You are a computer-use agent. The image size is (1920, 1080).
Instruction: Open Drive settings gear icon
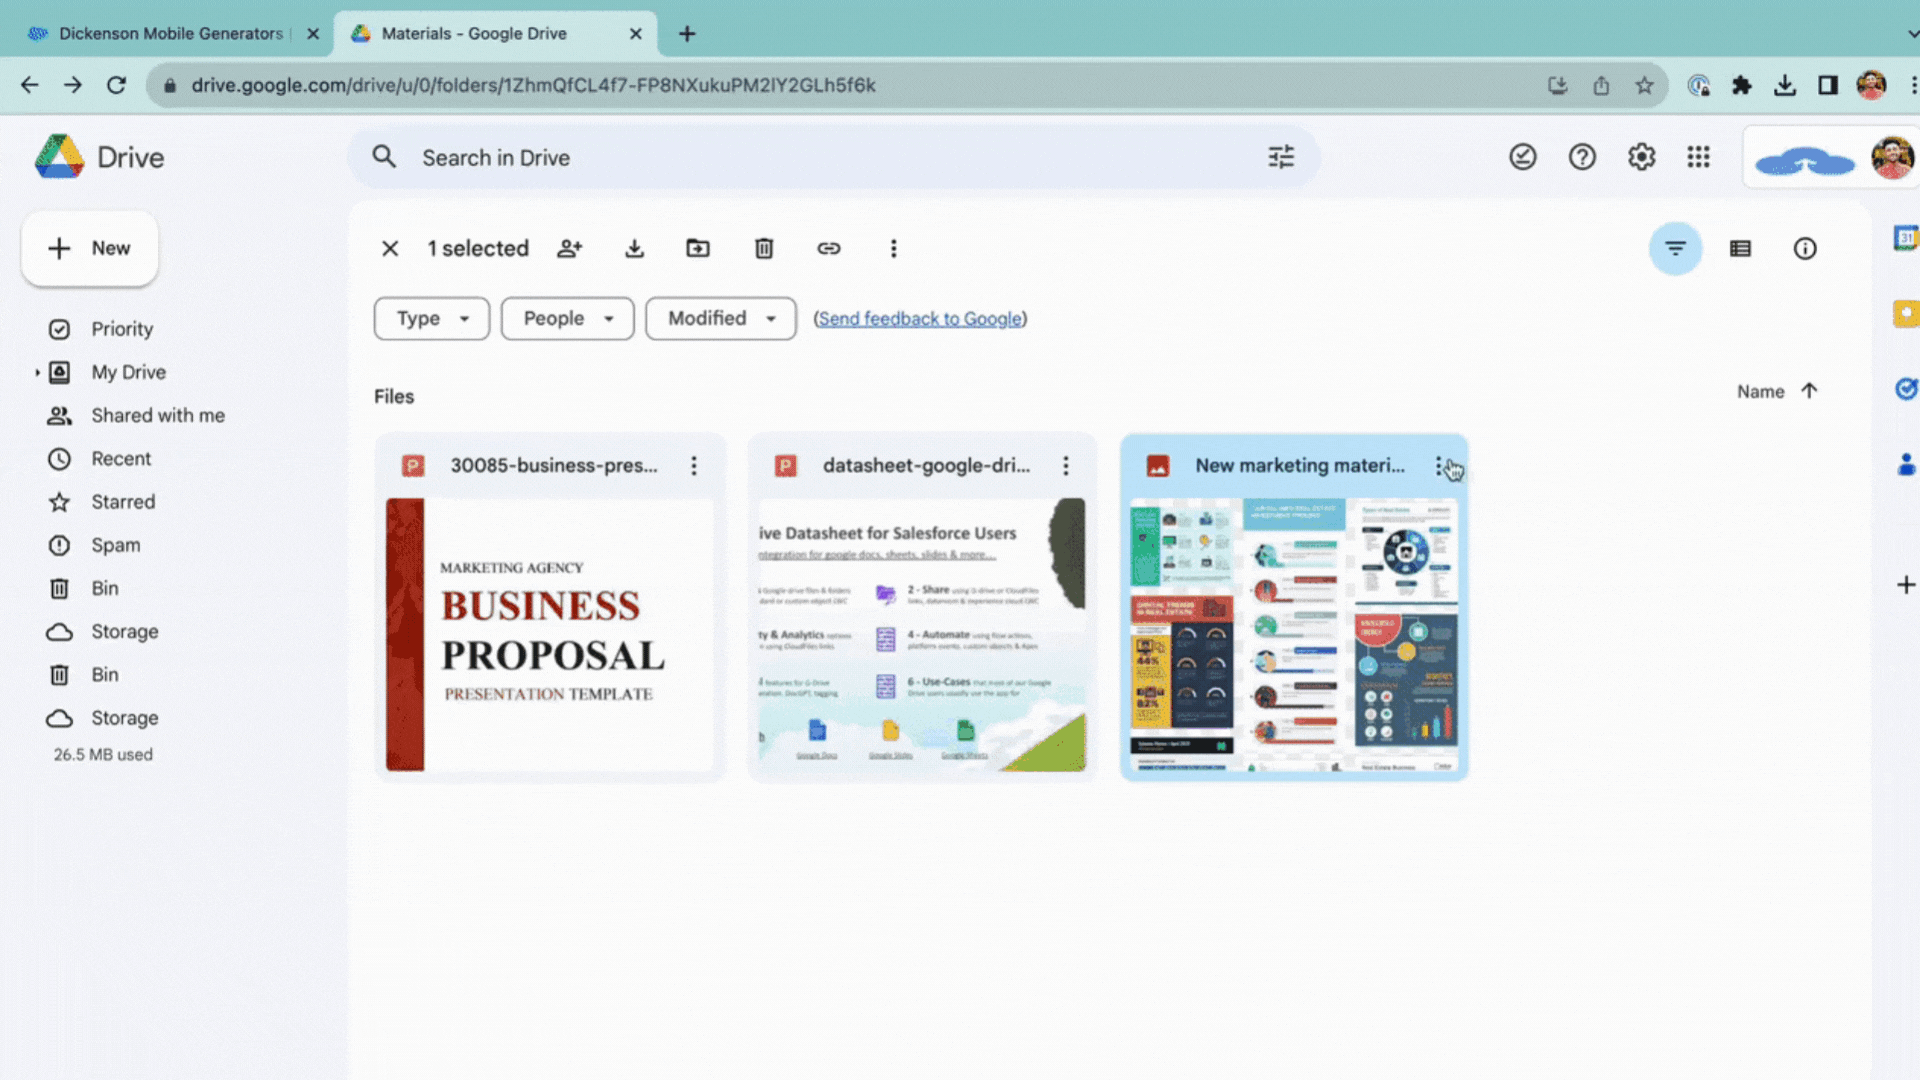[x=1641, y=157]
